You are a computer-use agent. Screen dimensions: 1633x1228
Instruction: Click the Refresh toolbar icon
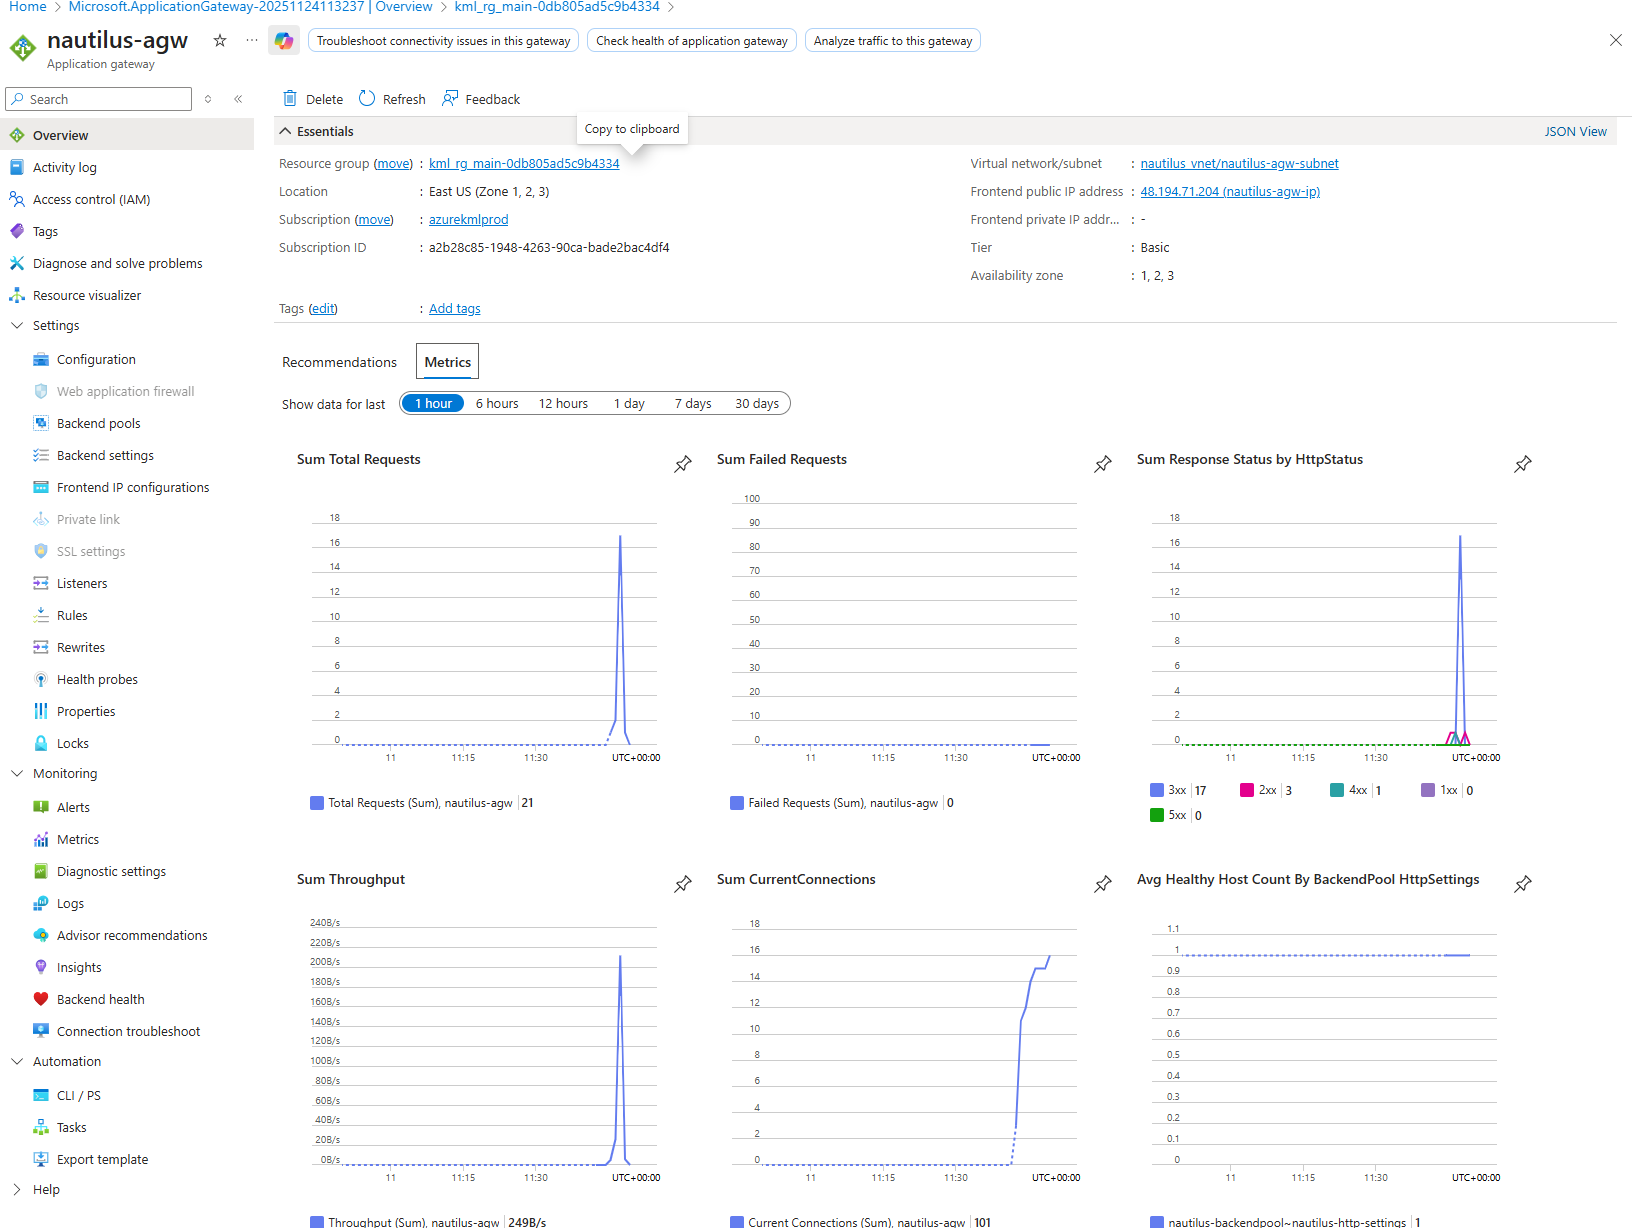coord(367,99)
